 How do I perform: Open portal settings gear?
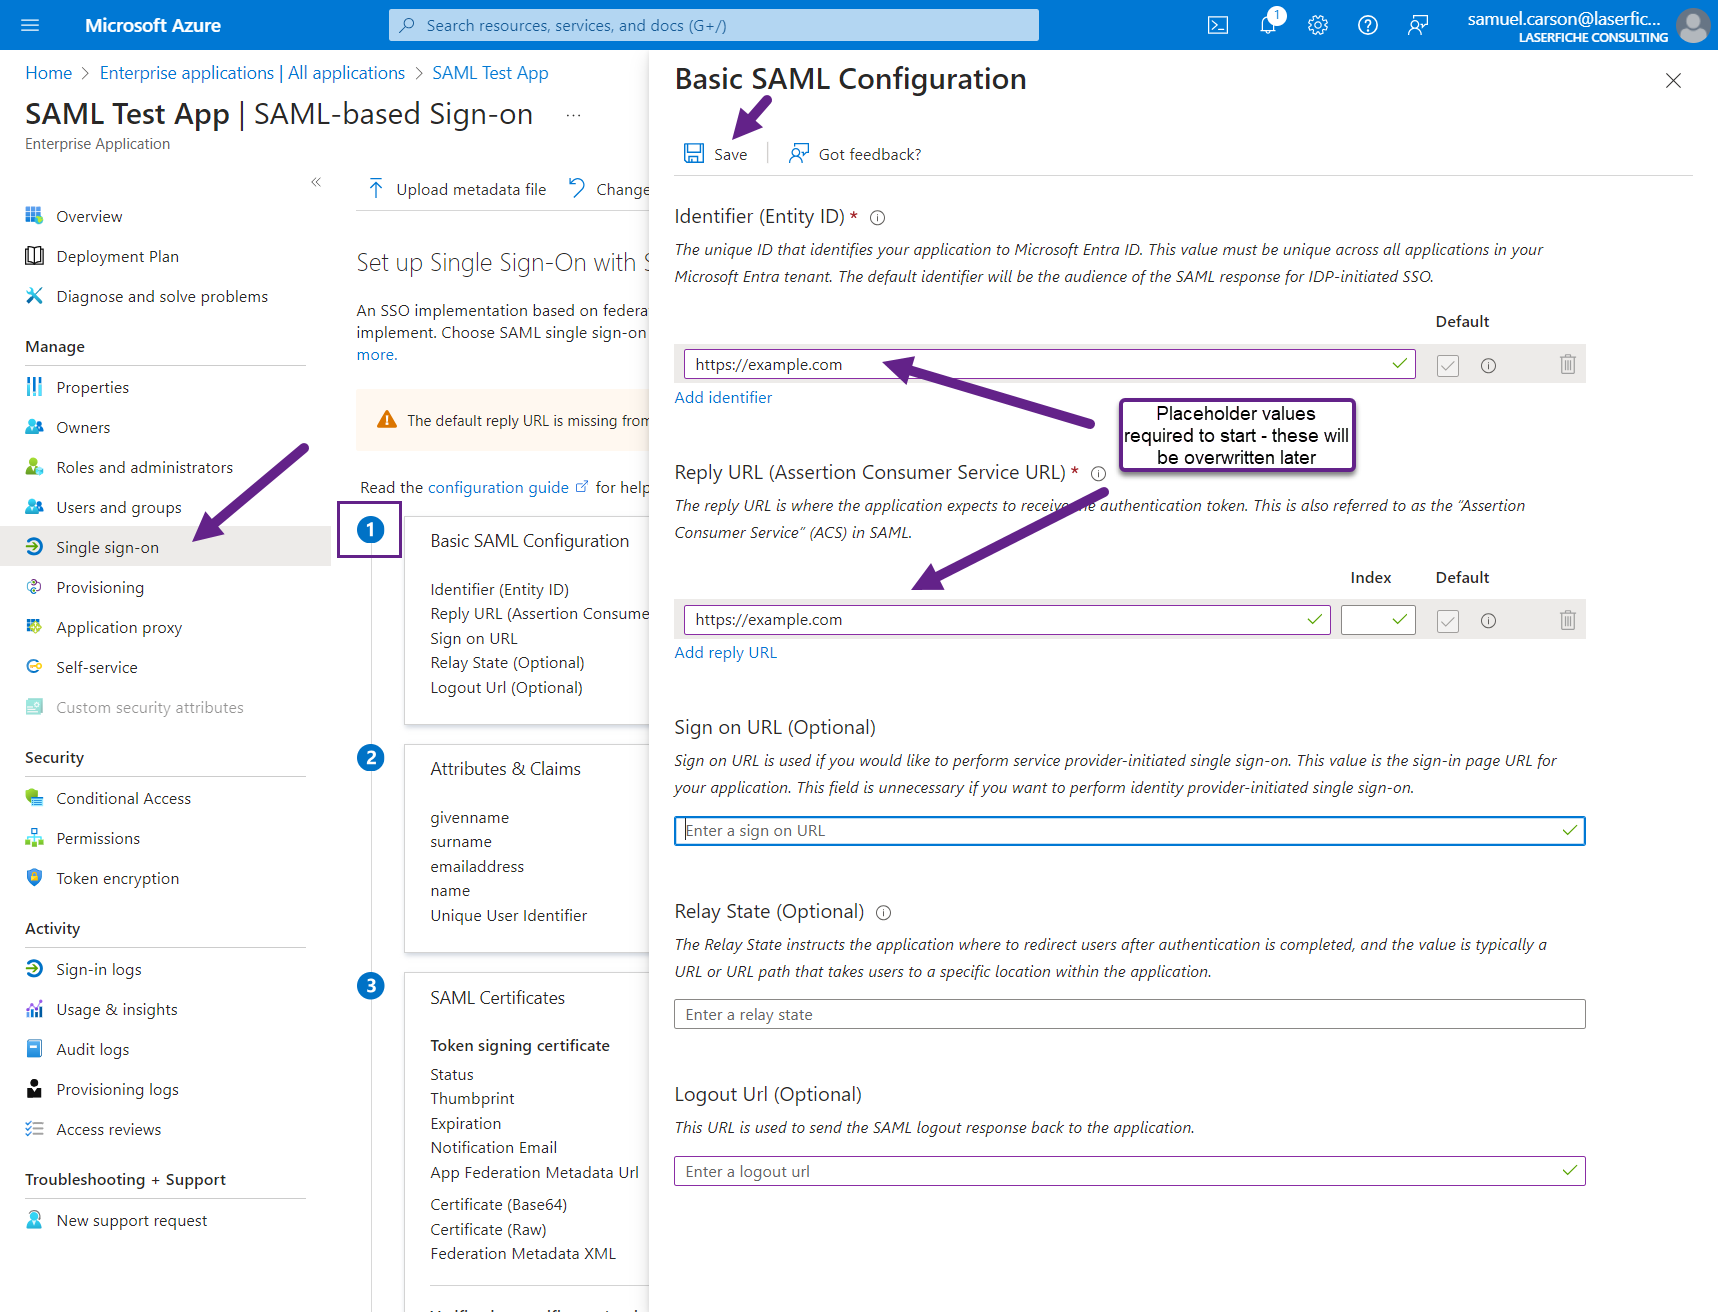click(1318, 25)
